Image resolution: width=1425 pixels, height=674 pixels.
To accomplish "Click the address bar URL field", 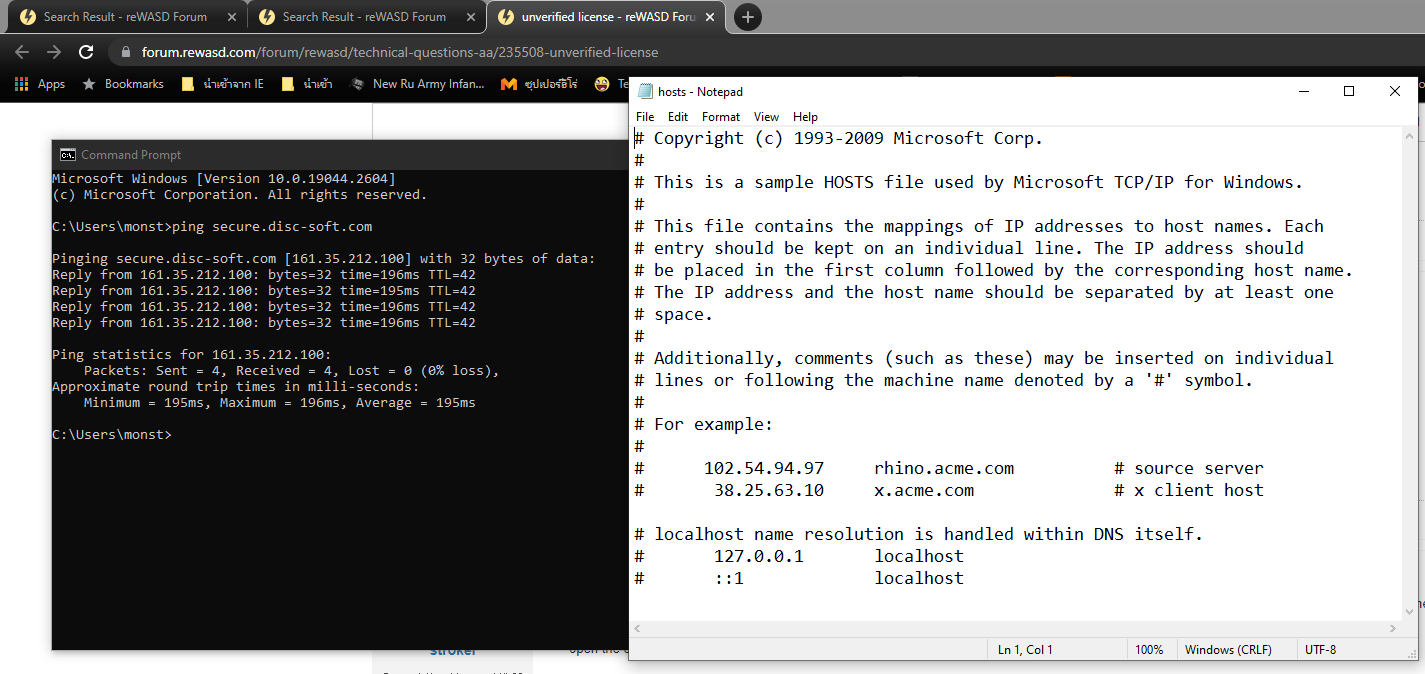I will tap(400, 52).
